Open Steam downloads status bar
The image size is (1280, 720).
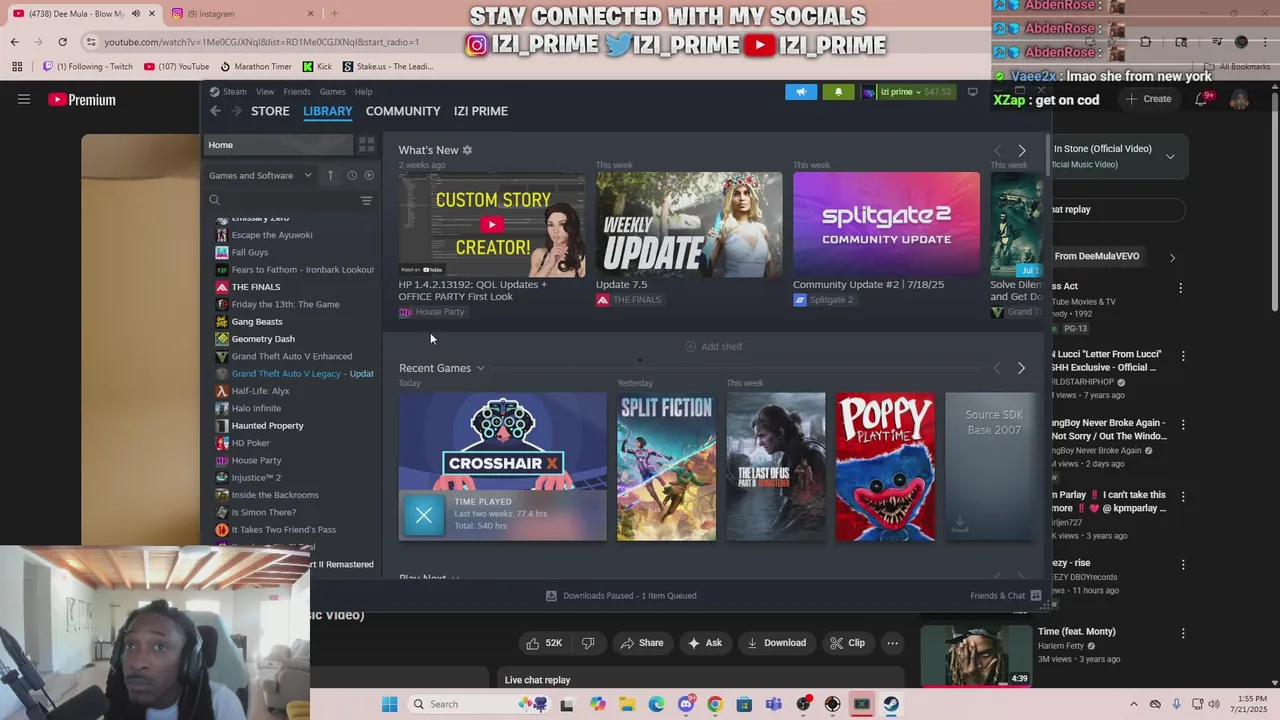point(621,596)
